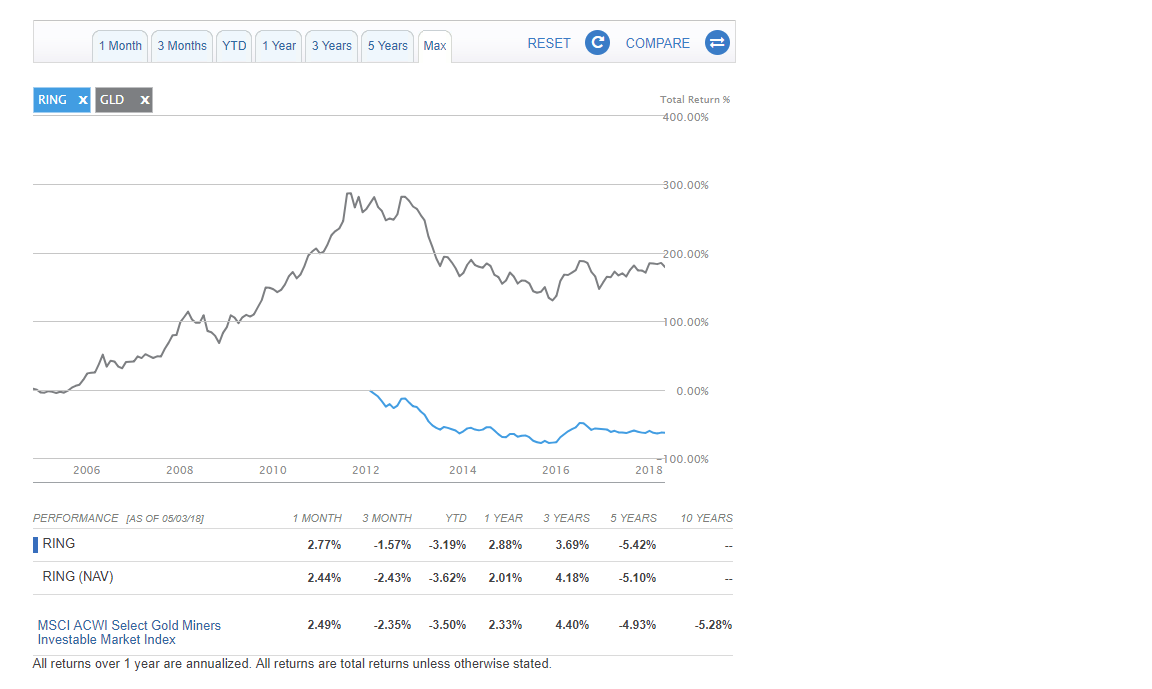Screen dimensions: 1152x689
Task: Click RING 1 month value 2.77%
Action: pyautogui.click(x=324, y=545)
